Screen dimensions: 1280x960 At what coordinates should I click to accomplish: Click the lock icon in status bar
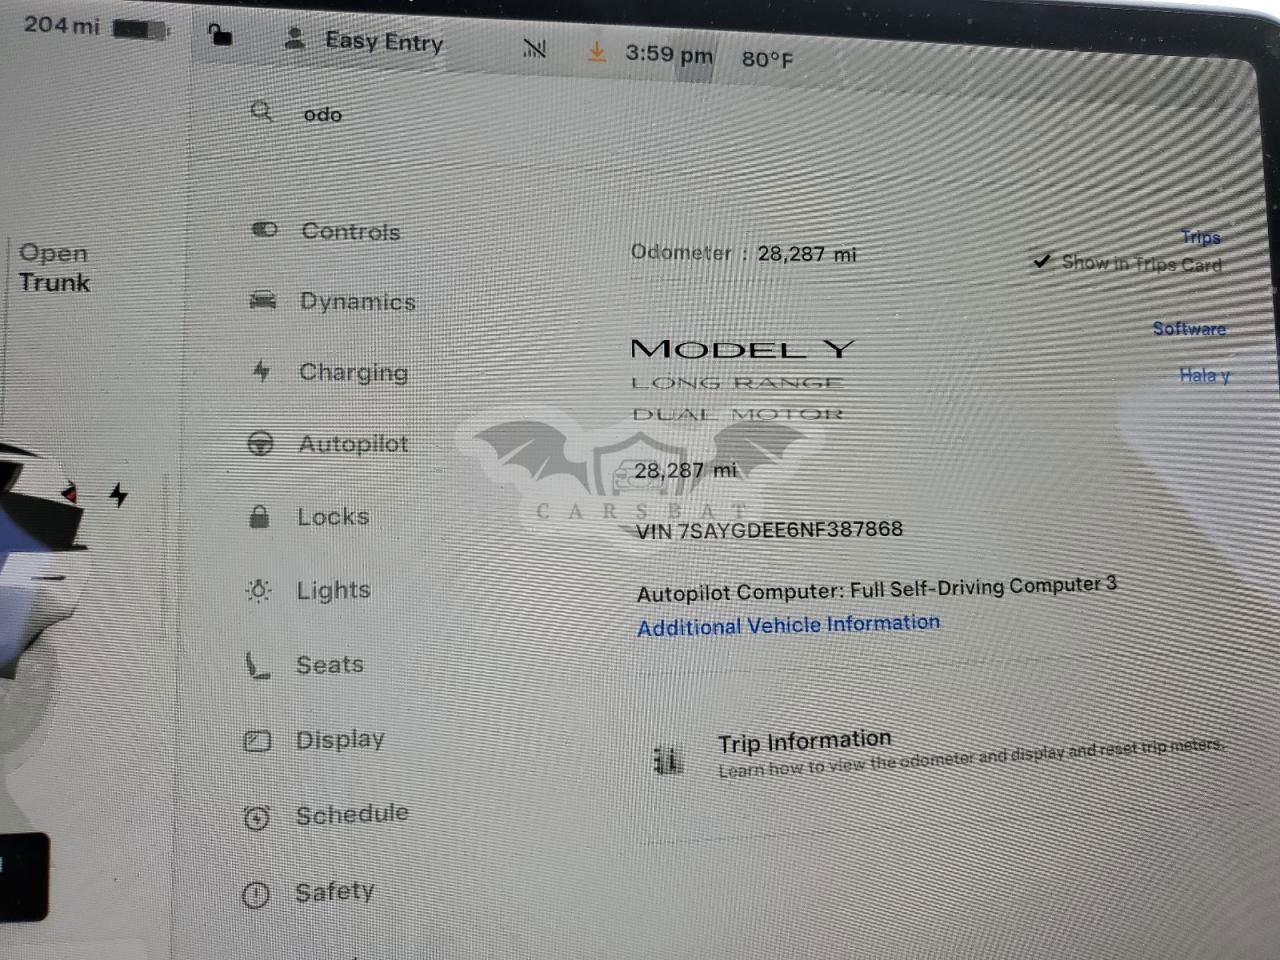pyautogui.click(x=219, y=35)
